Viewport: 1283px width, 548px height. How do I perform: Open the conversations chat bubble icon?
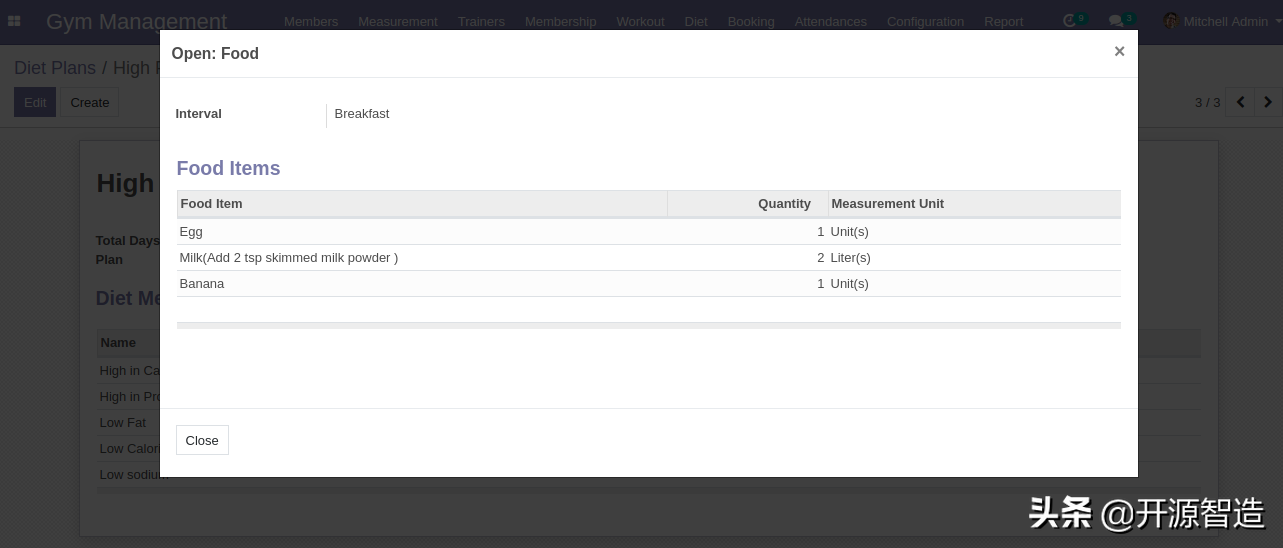click(1116, 21)
